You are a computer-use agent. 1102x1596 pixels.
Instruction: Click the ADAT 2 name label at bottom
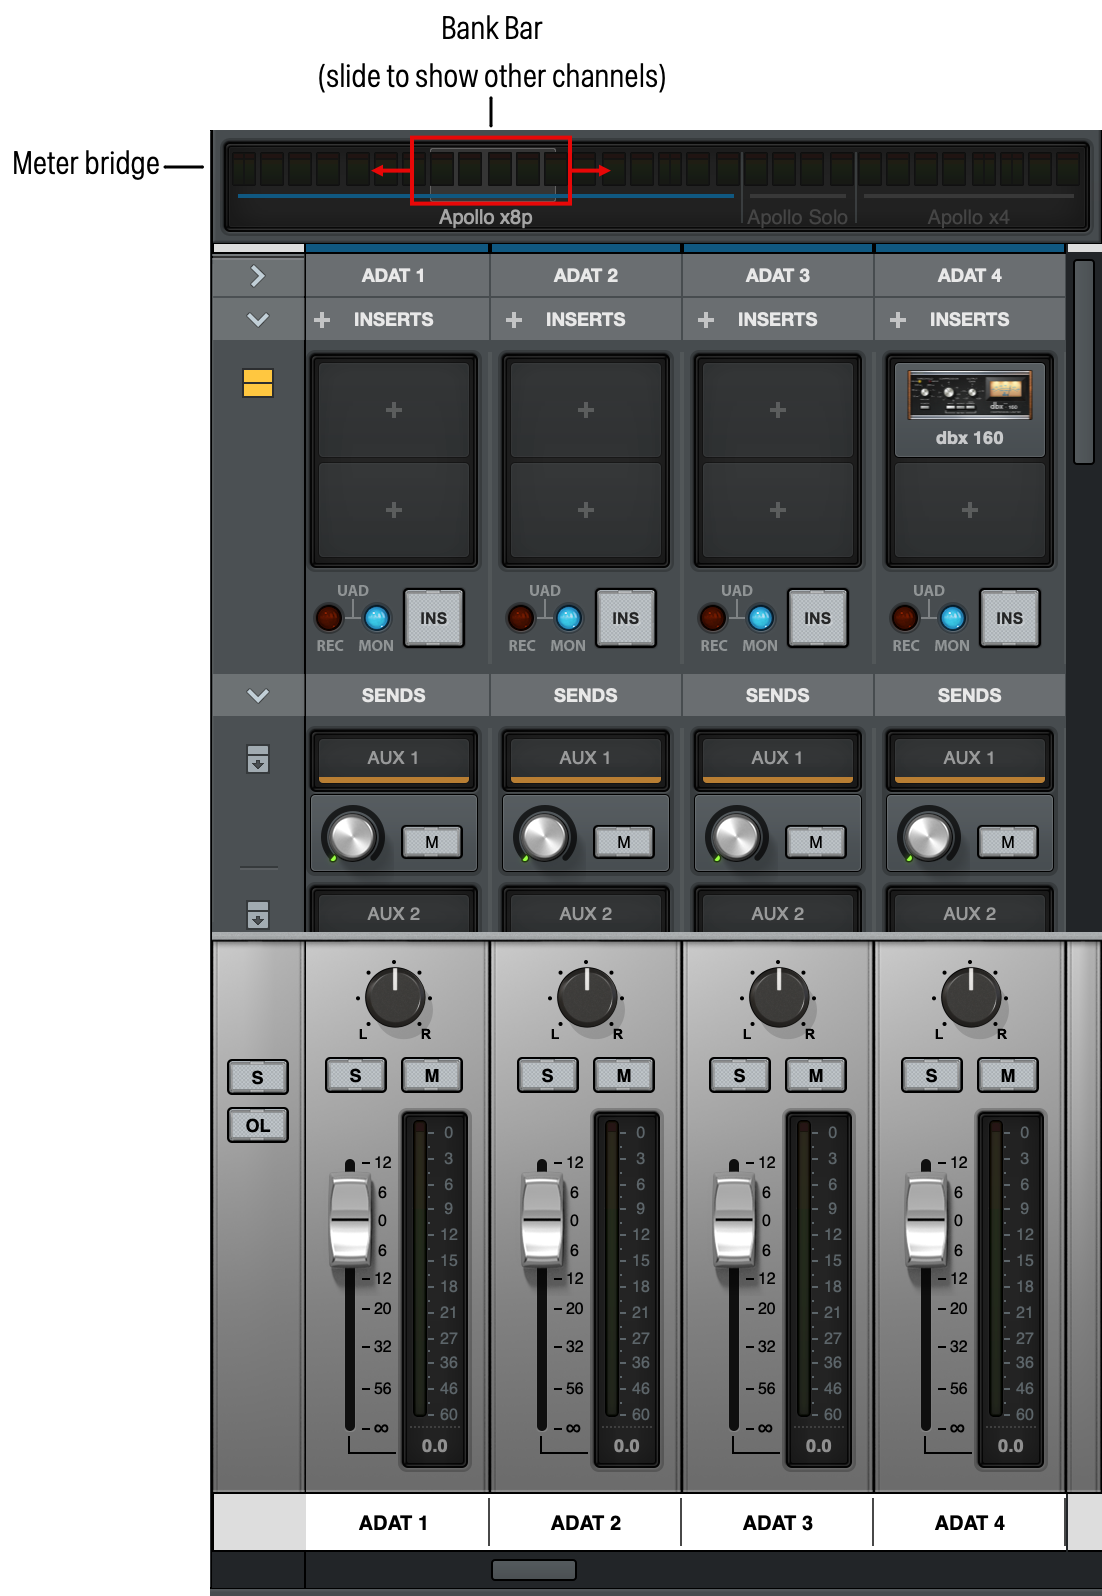586,1523
